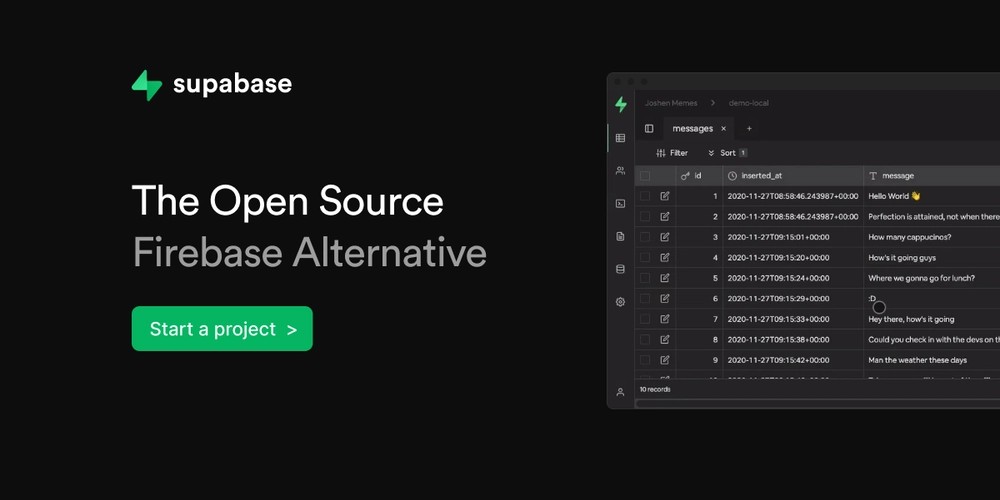The image size is (1000, 500).
Task: Select timestamp 2020-11-27T09:15:38+00:00 cell
Action: pyautogui.click(x=793, y=339)
